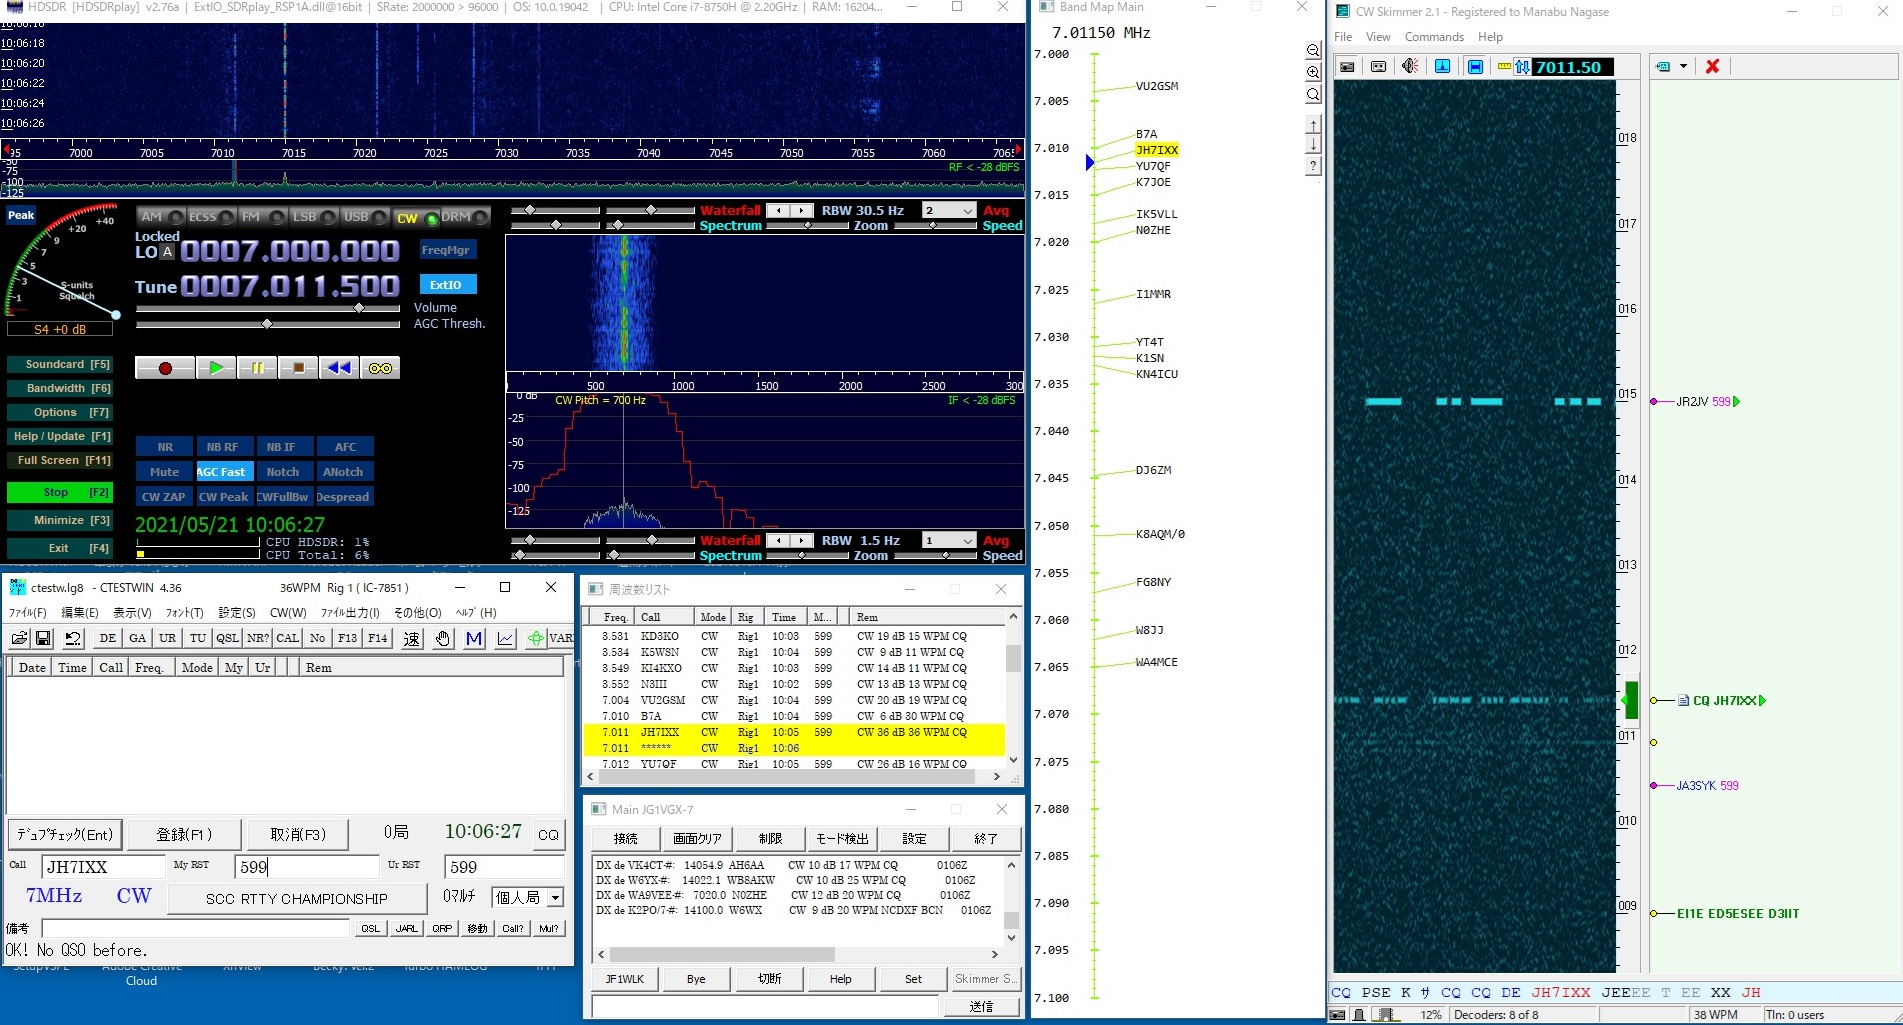Viewport: 1903px width, 1025px height.
Task: Open the graph chart icon in CTESTWIN toolbar
Action: pos(506,638)
